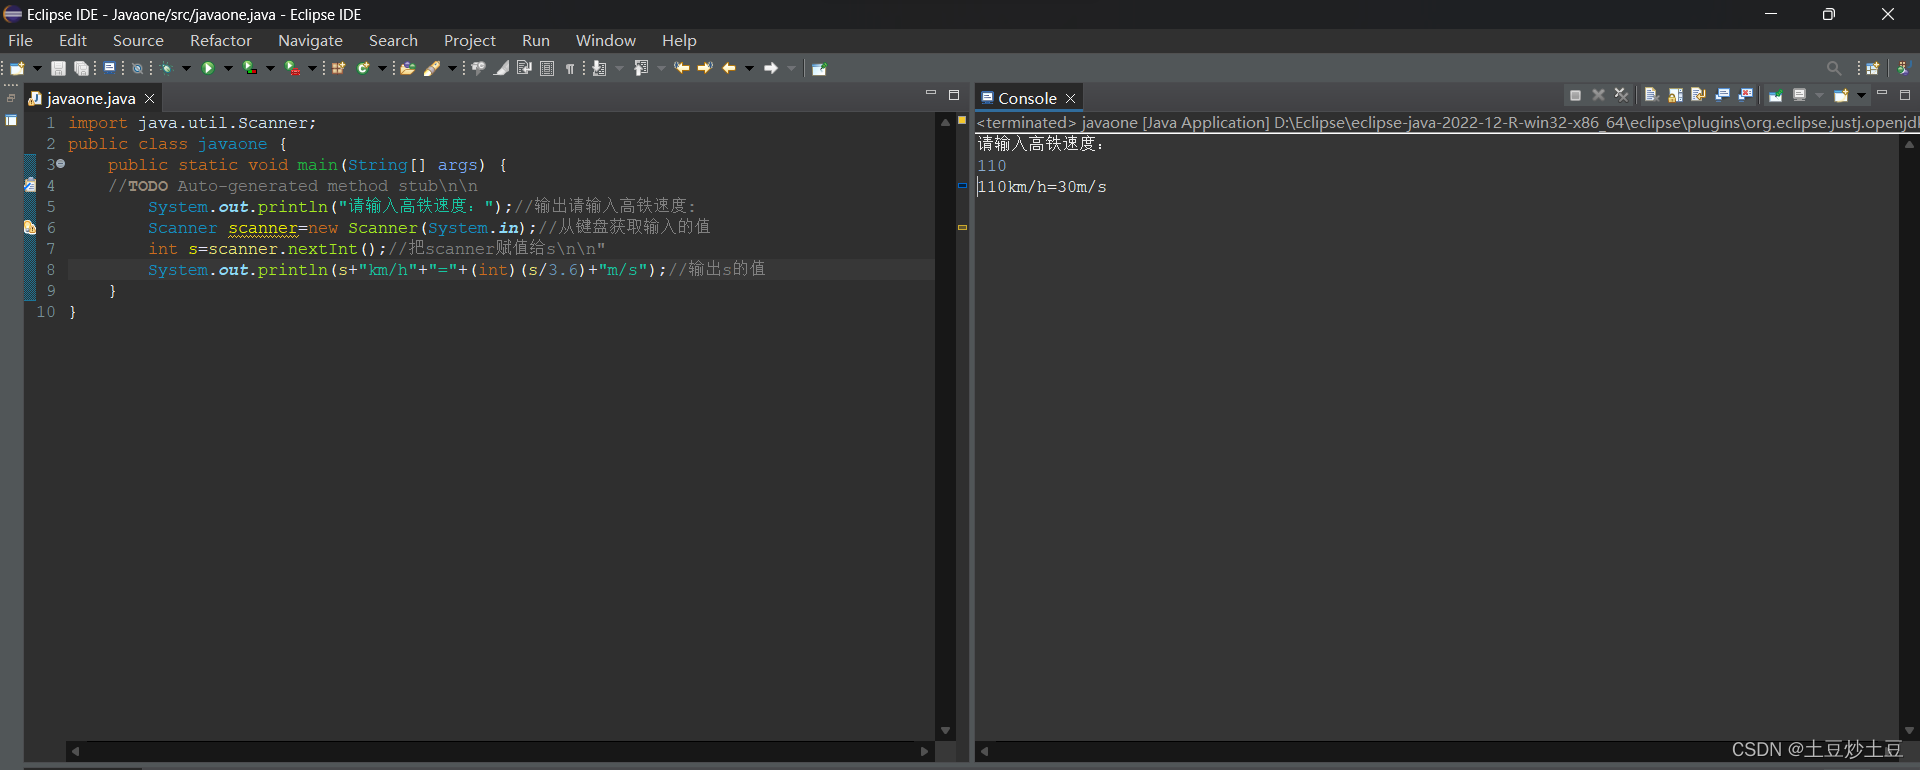The height and width of the screenshot is (770, 1920).
Task: Switch to the Java perspective icon
Action: click(x=1903, y=68)
